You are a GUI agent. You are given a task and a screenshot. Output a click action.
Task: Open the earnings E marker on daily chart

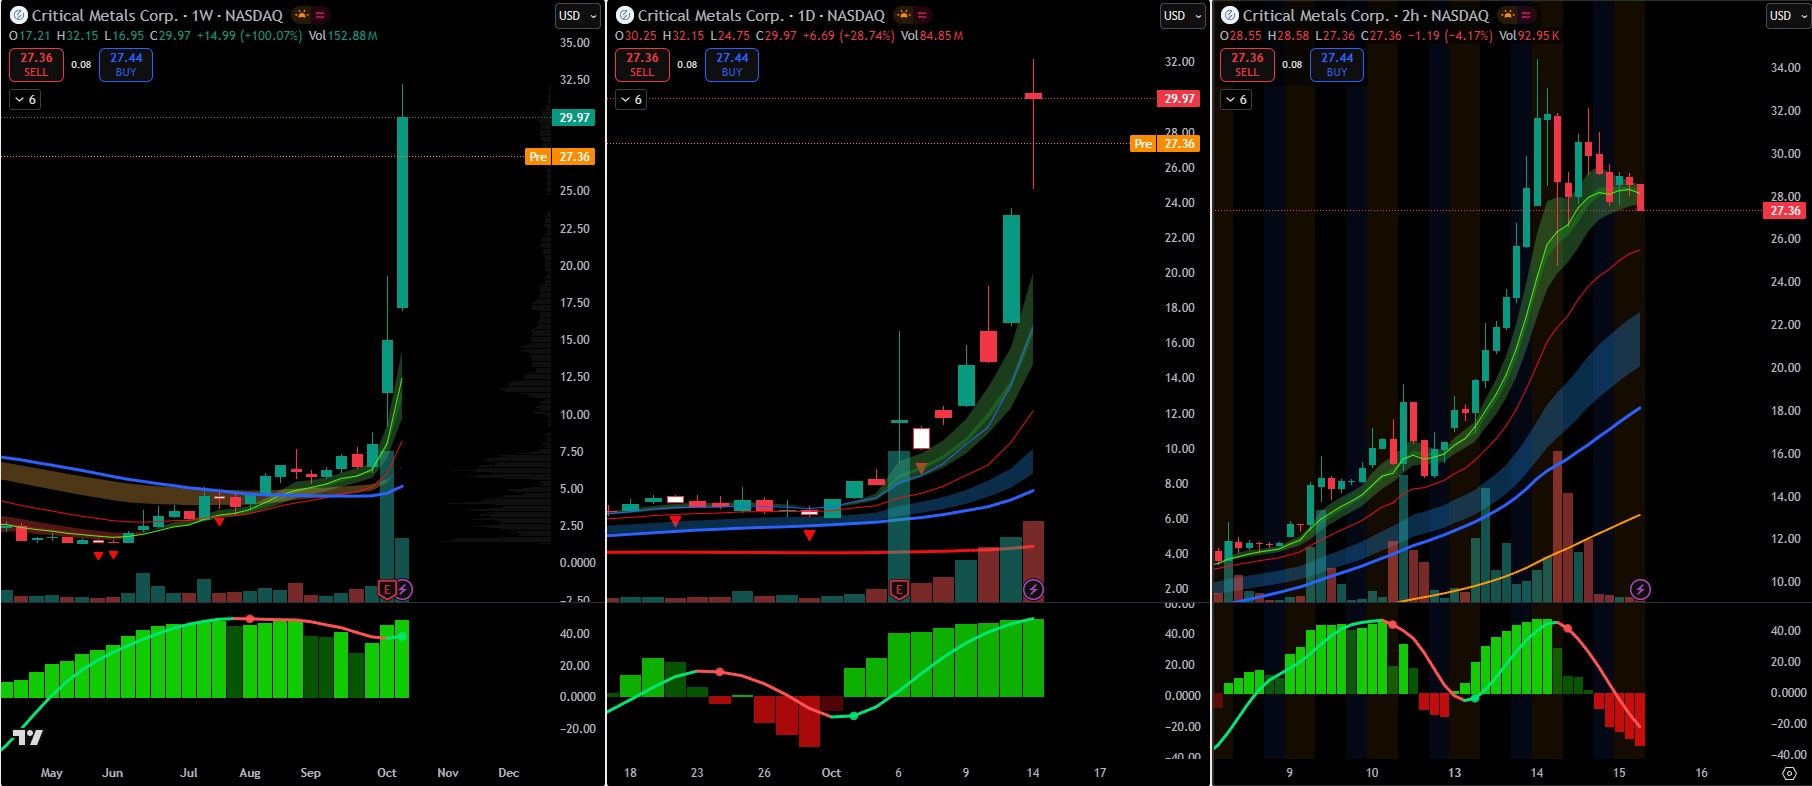[899, 589]
